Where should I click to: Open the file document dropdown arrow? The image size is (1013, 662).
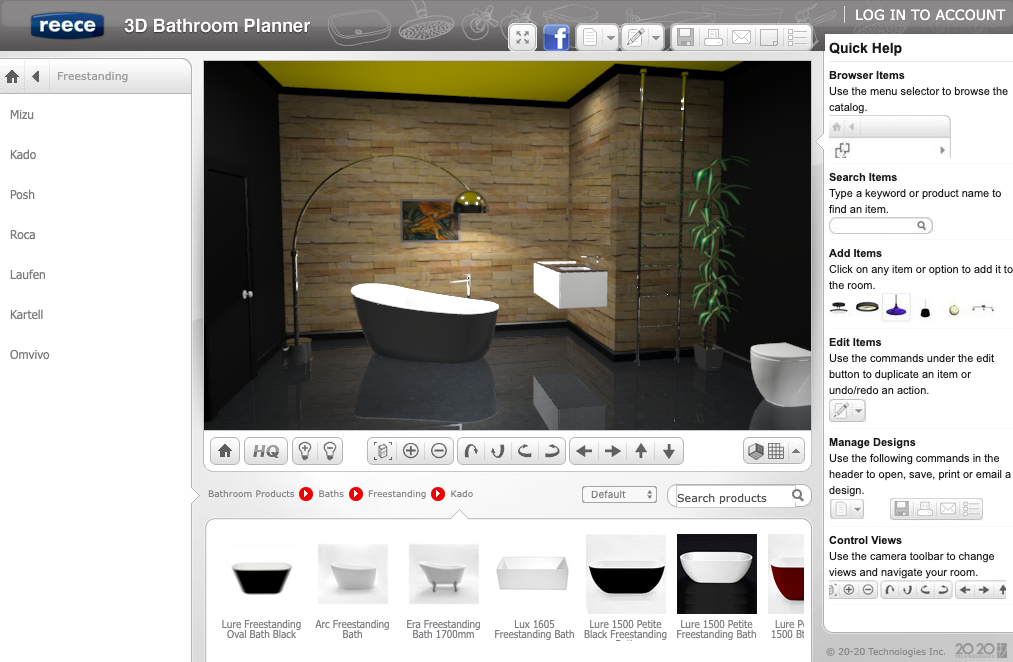click(x=610, y=38)
